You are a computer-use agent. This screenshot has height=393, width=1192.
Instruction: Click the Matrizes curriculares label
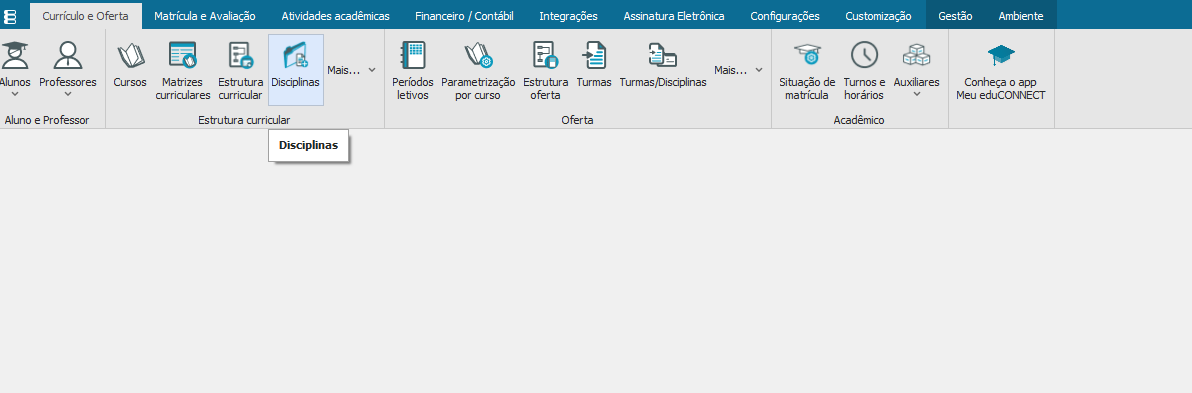click(182, 89)
